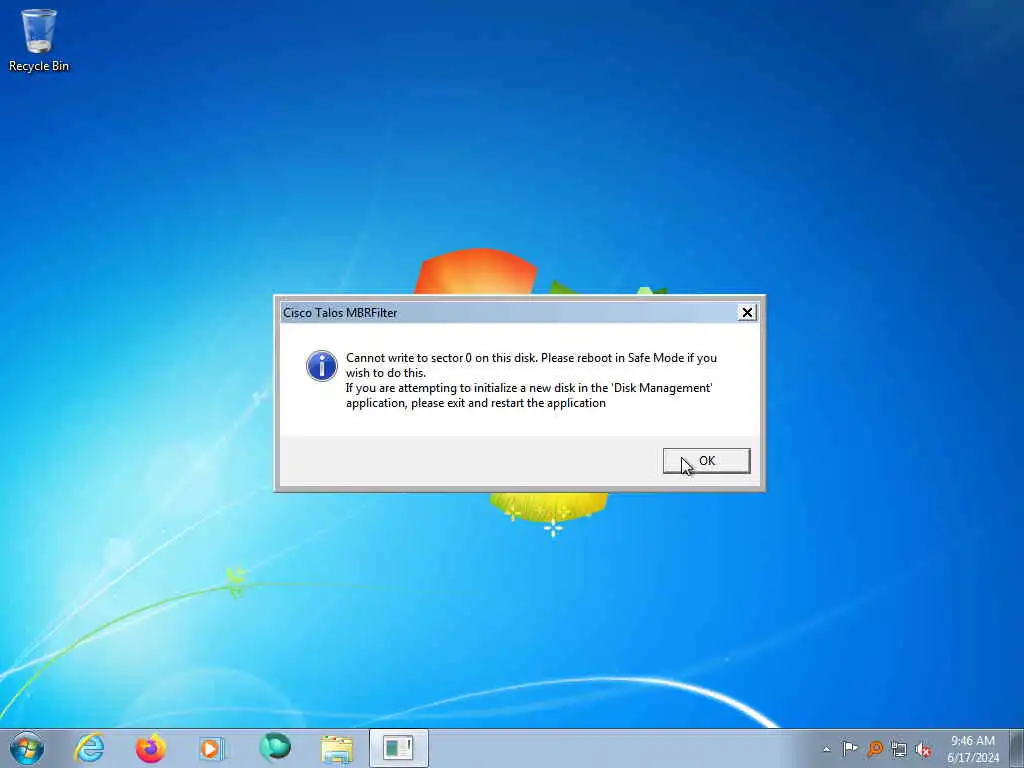Click the Cisco Talos MBRFilter title bar text
This screenshot has height=768, width=1024.
[340, 313]
